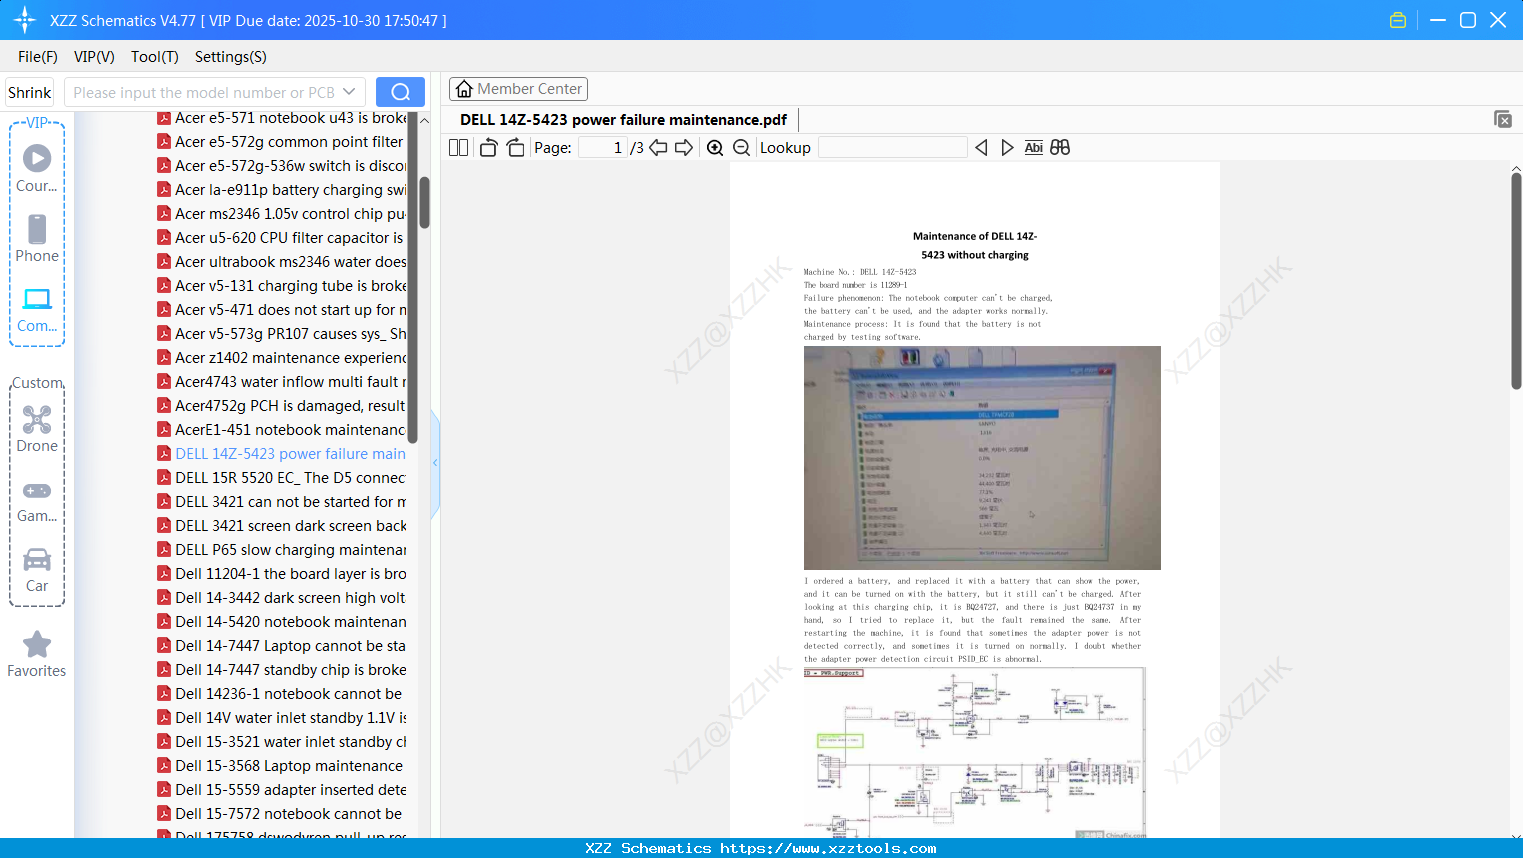This screenshot has height=858, width=1523.
Task: Open Dell 11204-1 board layer file
Action: click(282, 574)
